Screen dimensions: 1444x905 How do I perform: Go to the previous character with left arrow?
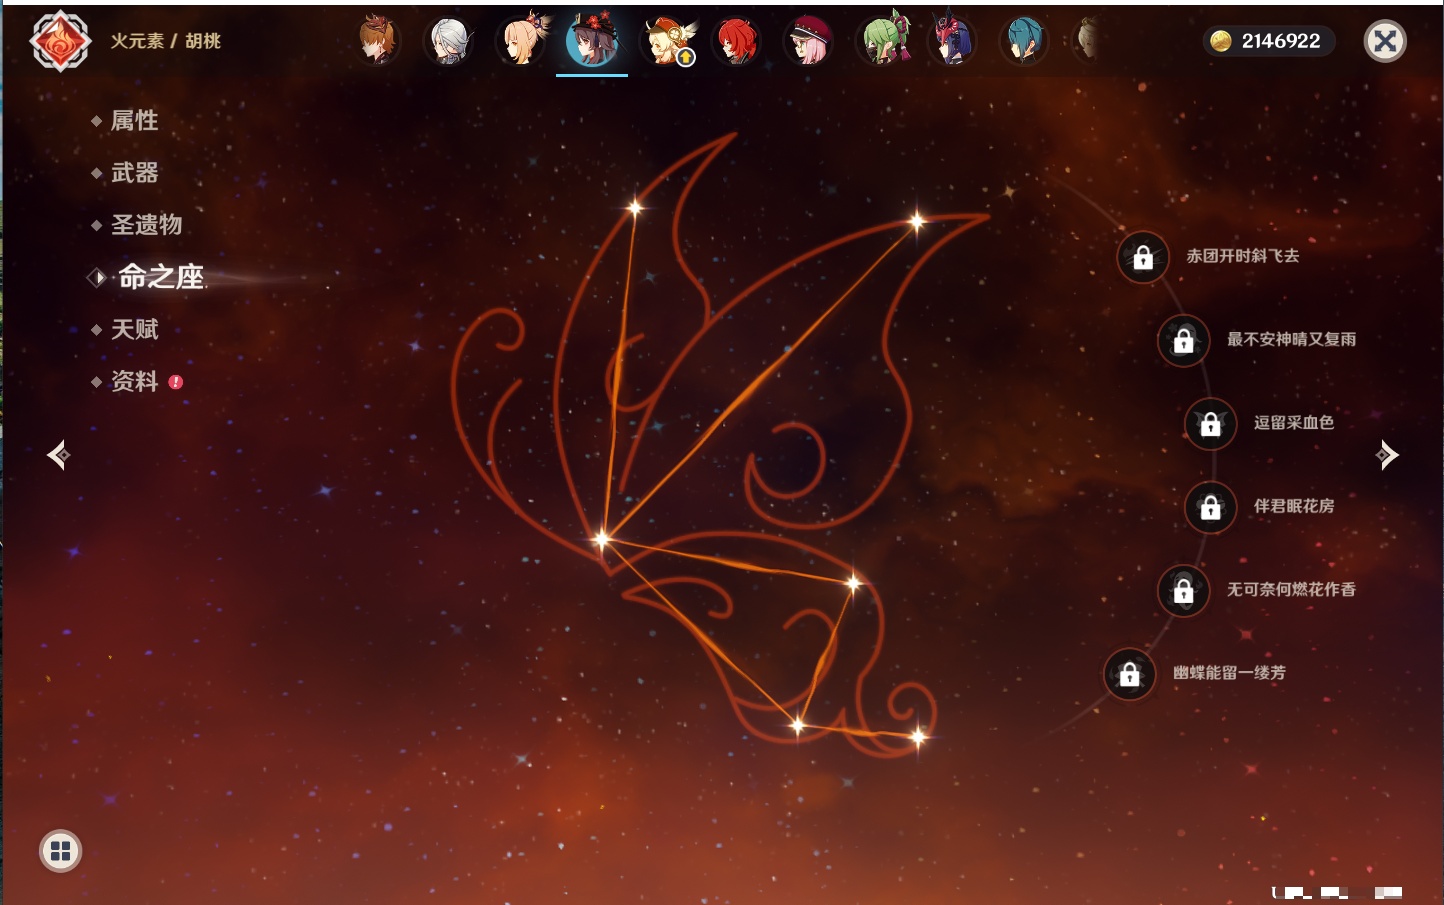59,455
